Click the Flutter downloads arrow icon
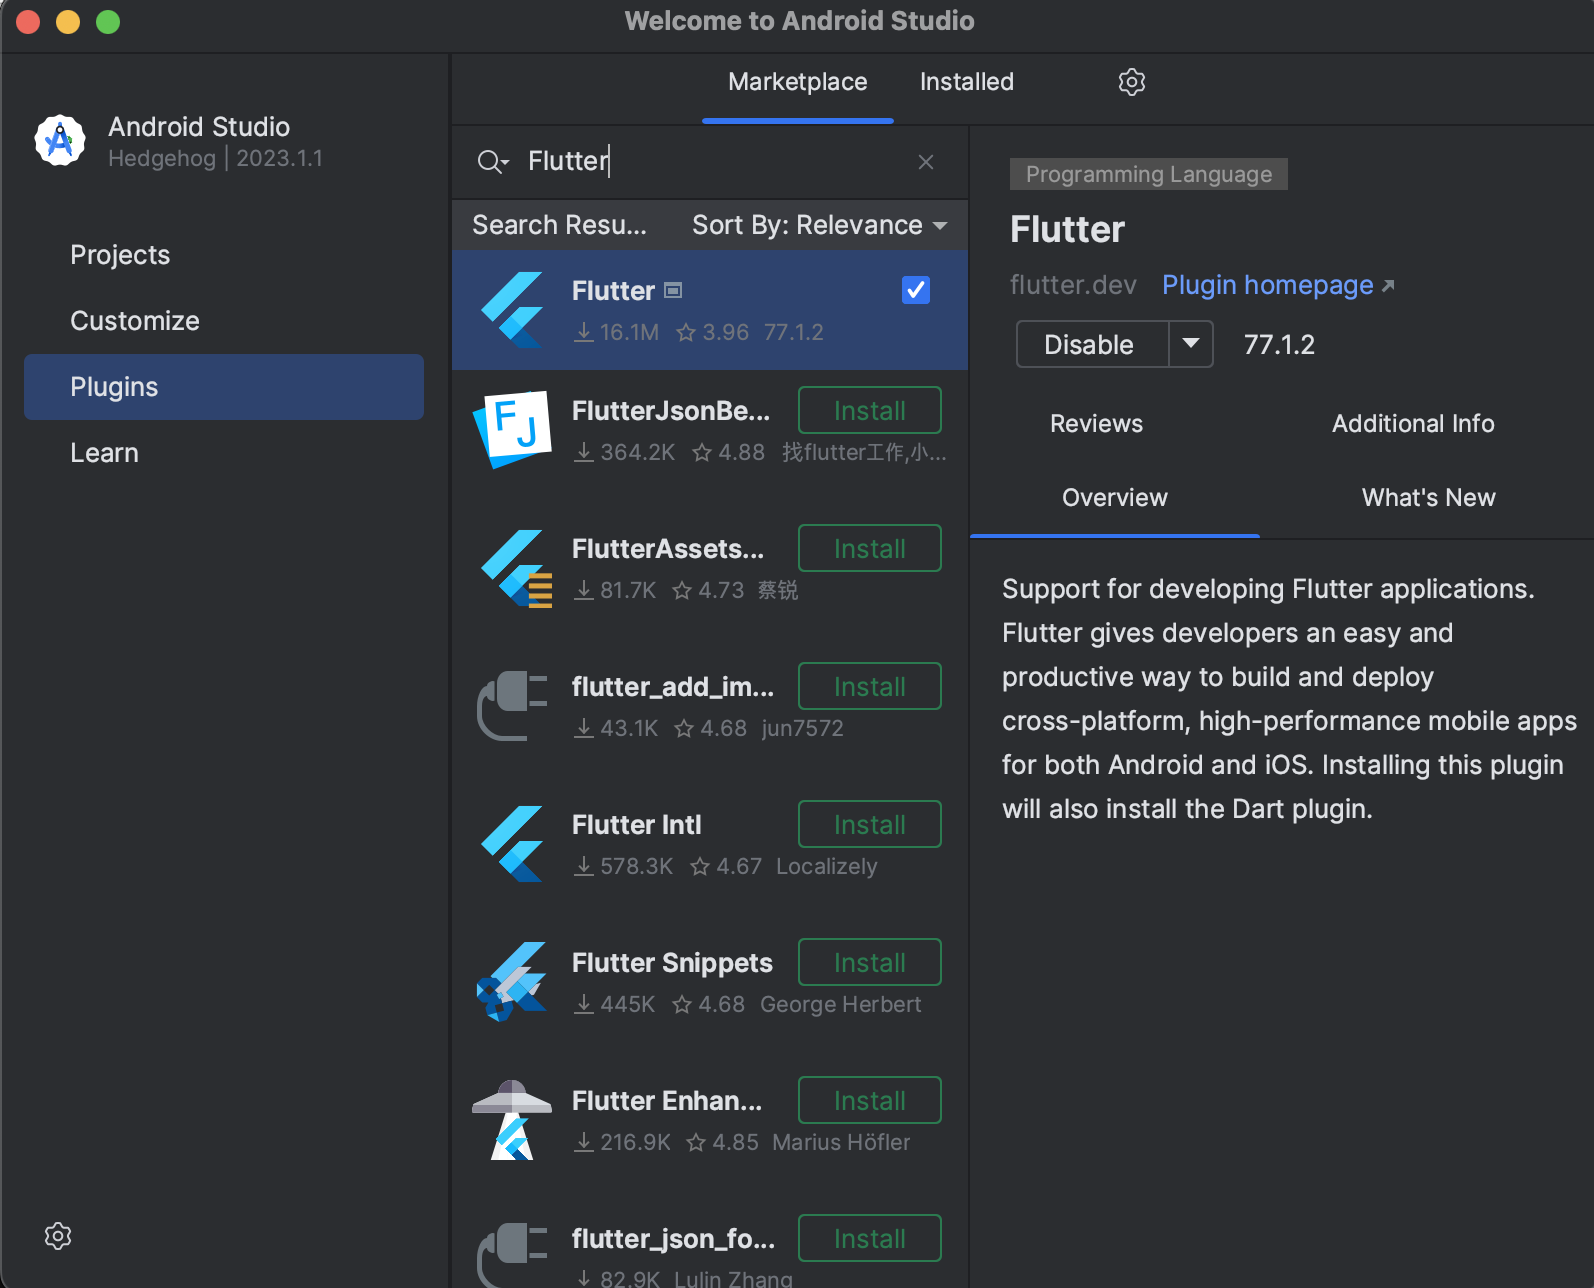The image size is (1594, 1288). [x=584, y=332]
